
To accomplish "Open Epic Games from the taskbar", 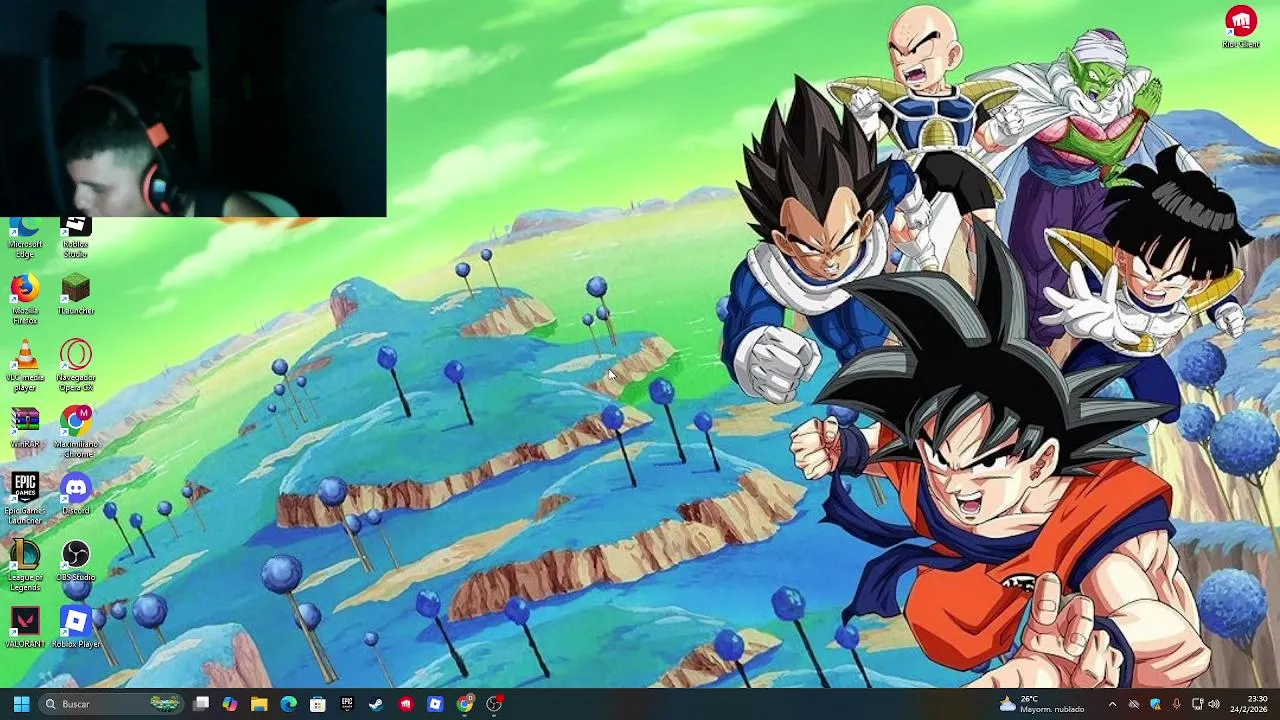I will point(347,704).
